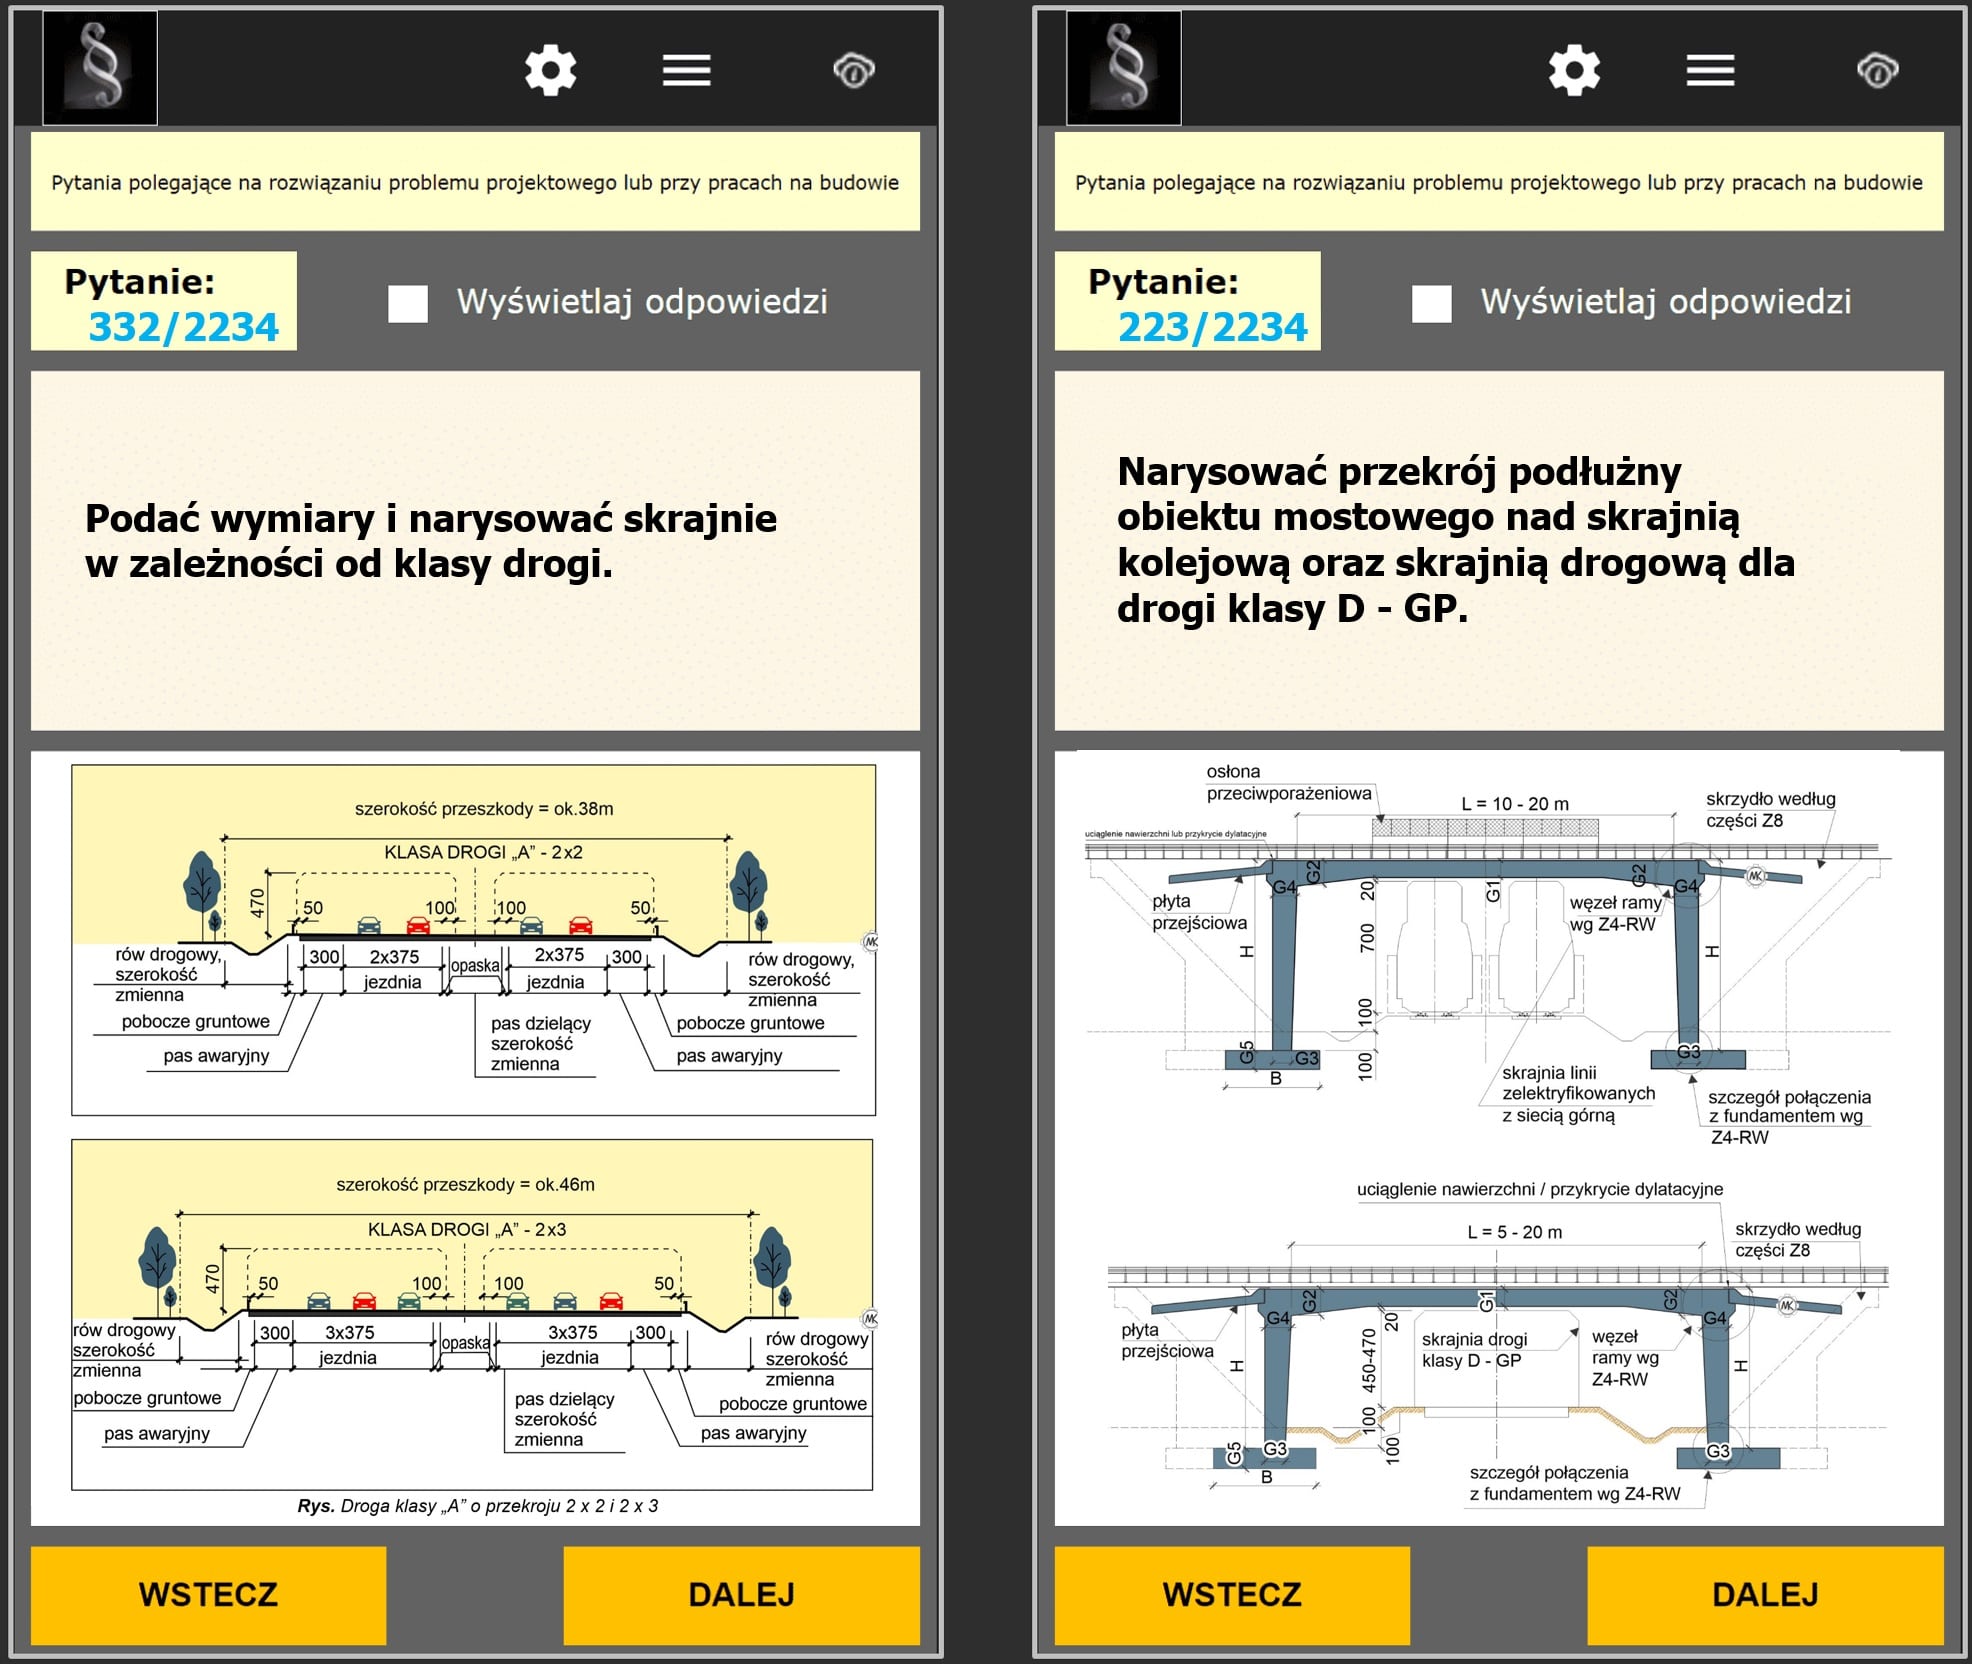
Task: Enable Wyświetlaj odpowiedzi checkbox in right panel
Action: click(x=1431, y=303)
